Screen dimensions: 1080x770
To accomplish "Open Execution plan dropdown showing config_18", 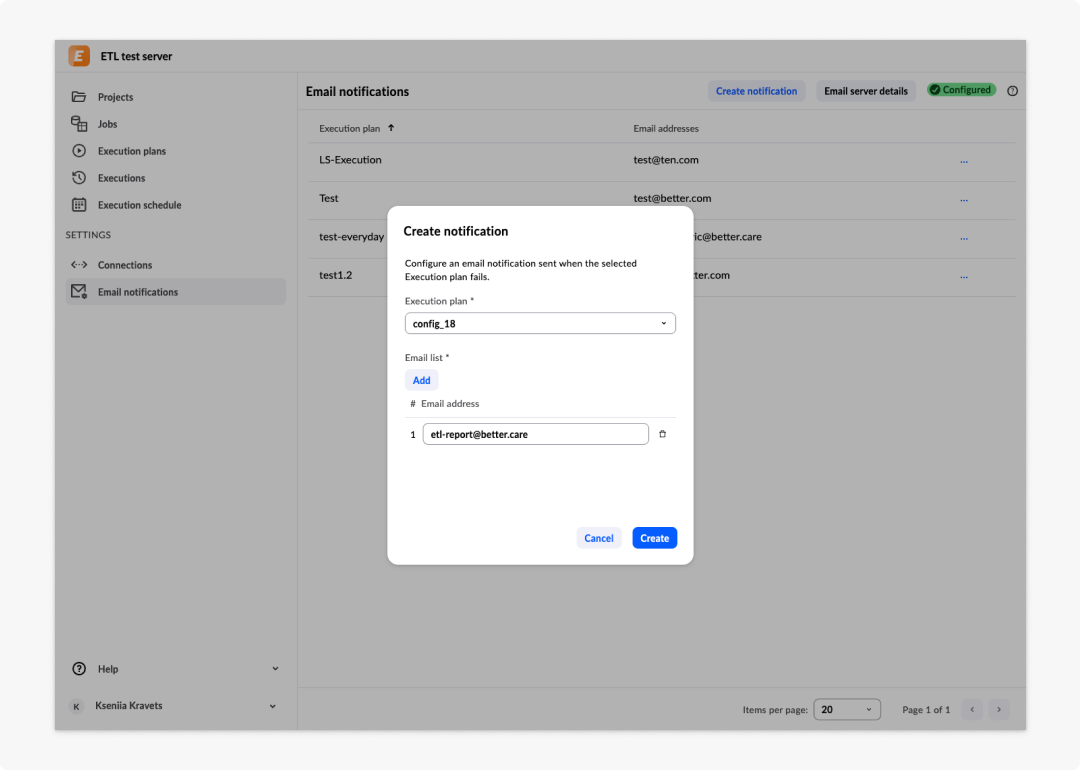I will [x=540, y=324].
